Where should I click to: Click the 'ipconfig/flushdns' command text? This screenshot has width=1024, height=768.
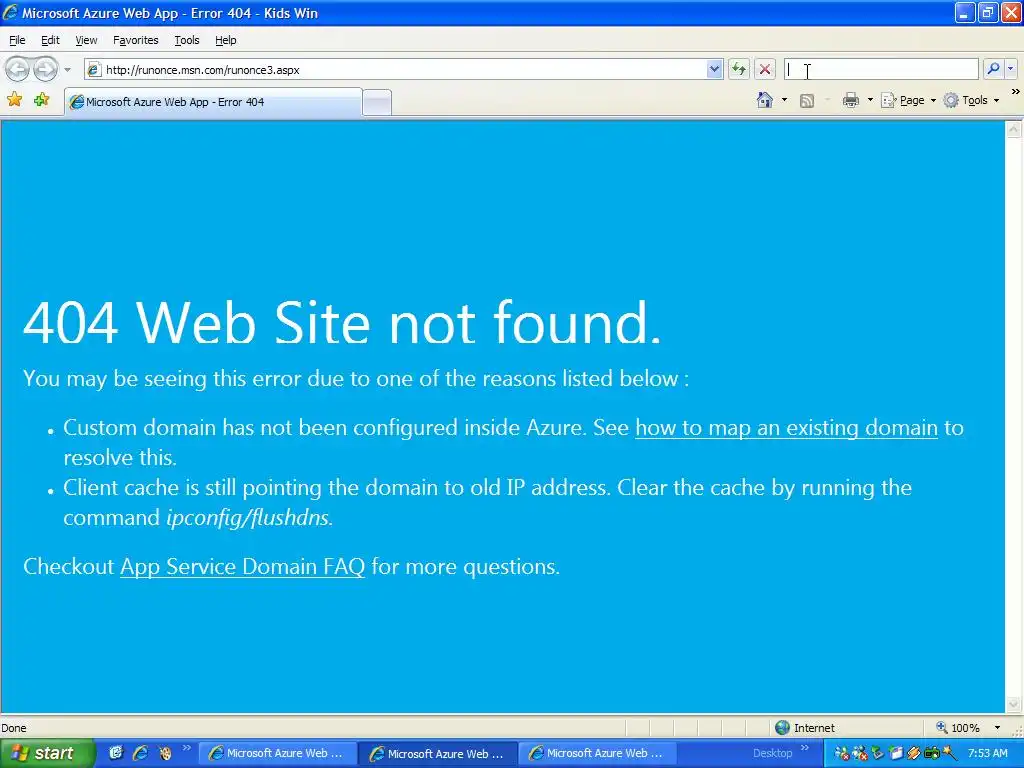pos(249,517)
